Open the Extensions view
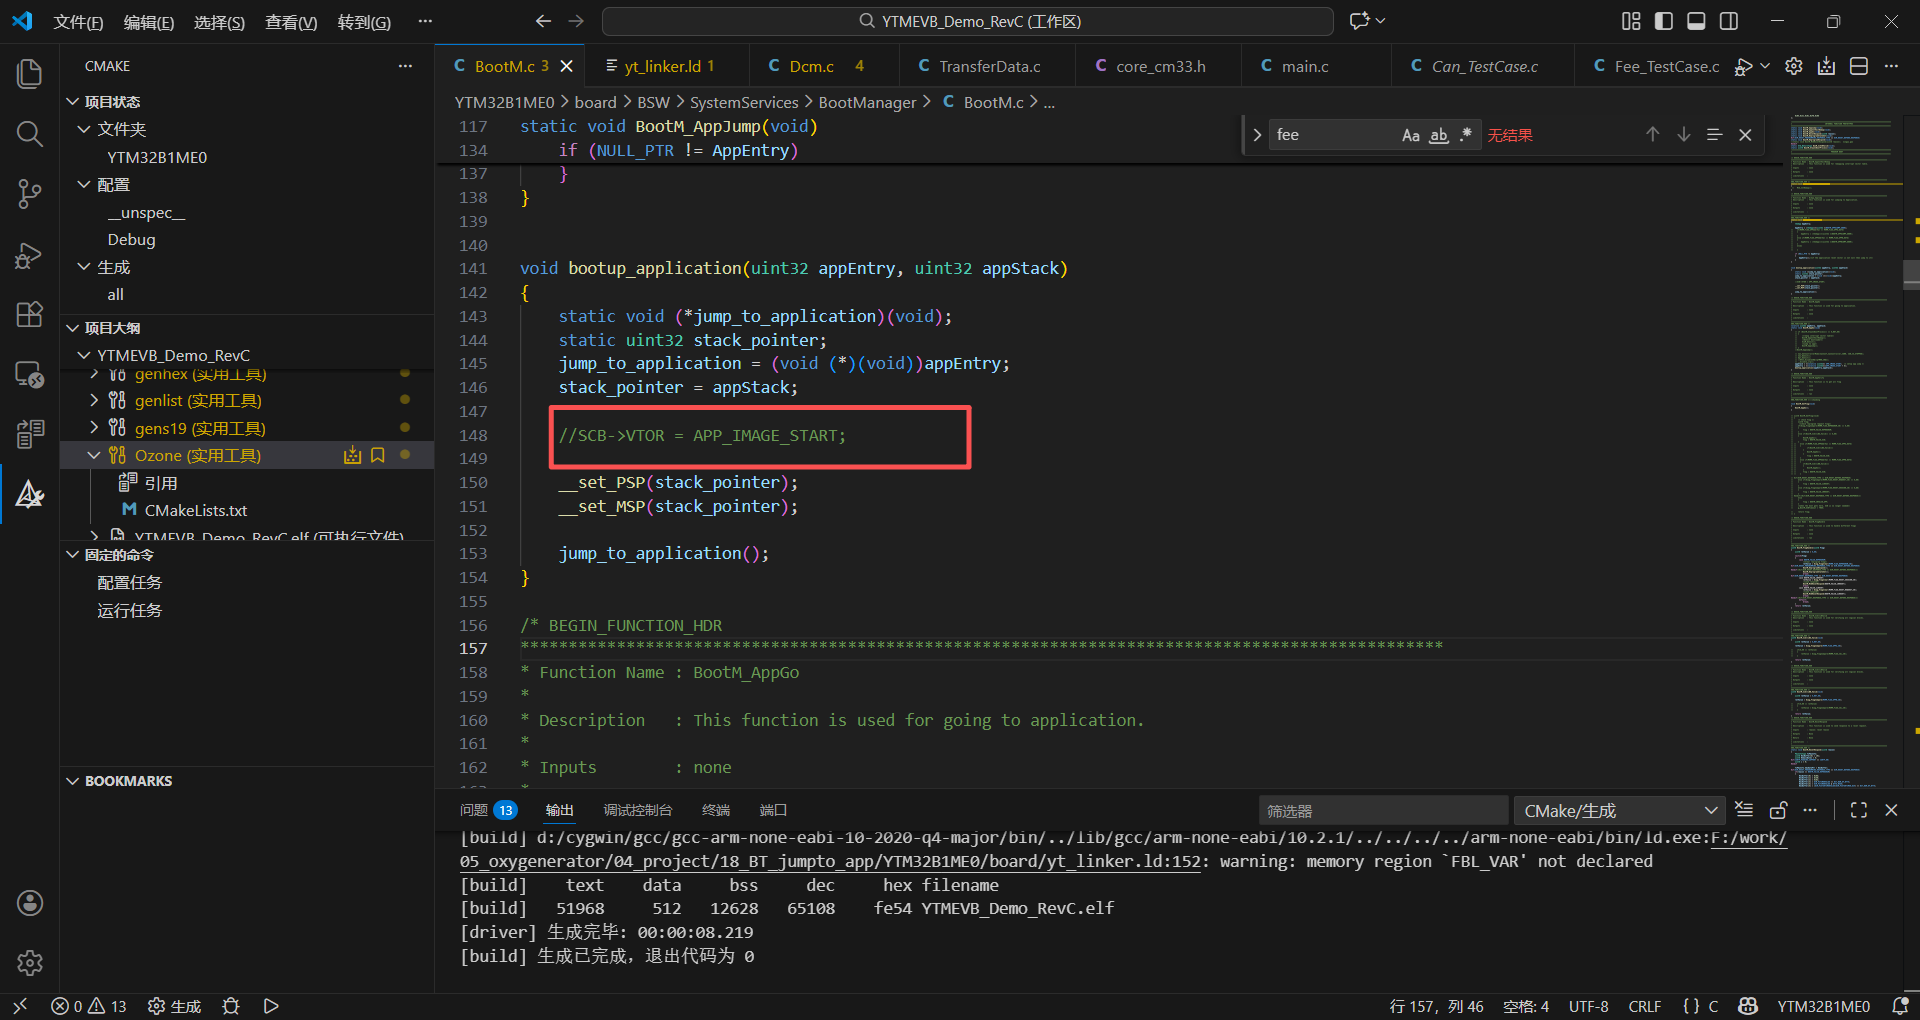This screenshot has width=1920, height=1020. (x=30, y=315)
